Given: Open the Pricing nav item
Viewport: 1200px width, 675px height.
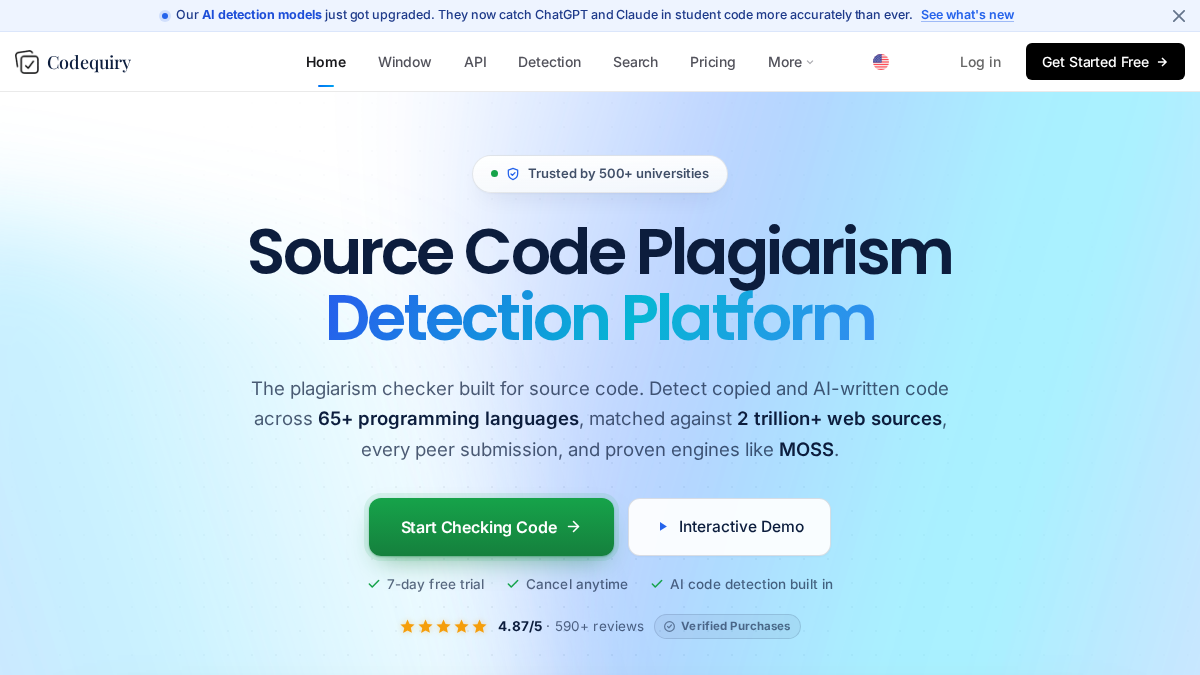Looking at the screenshot, I should point(713,62).
